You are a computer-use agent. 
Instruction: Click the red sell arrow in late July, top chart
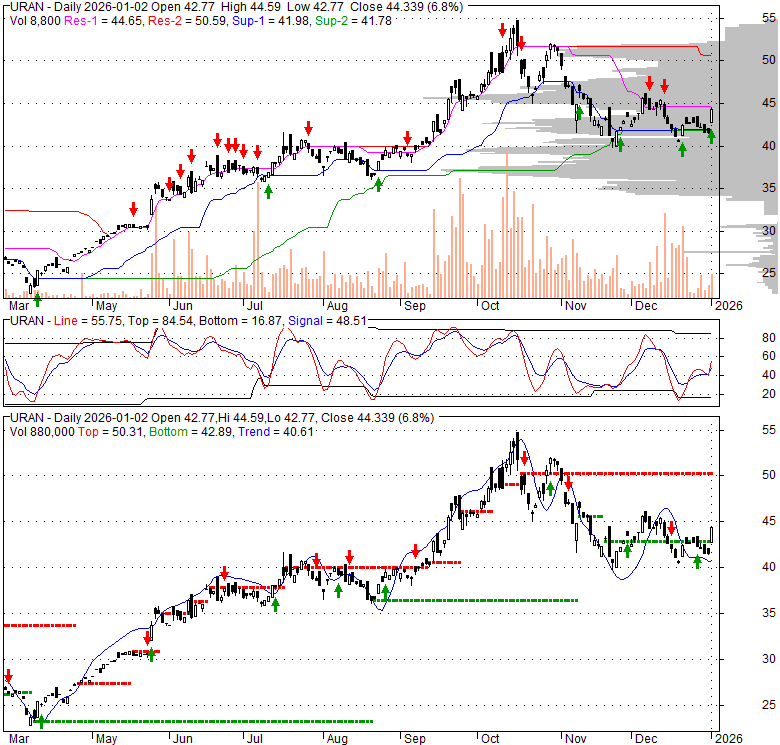[308, 128]
